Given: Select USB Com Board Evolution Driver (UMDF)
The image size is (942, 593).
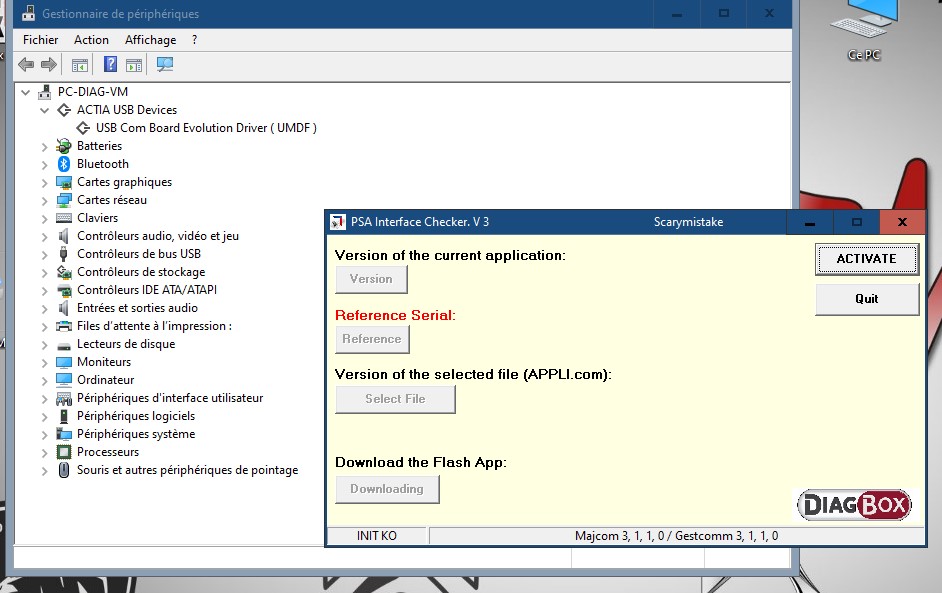Looking at the screenshot, I should [206, 128].
